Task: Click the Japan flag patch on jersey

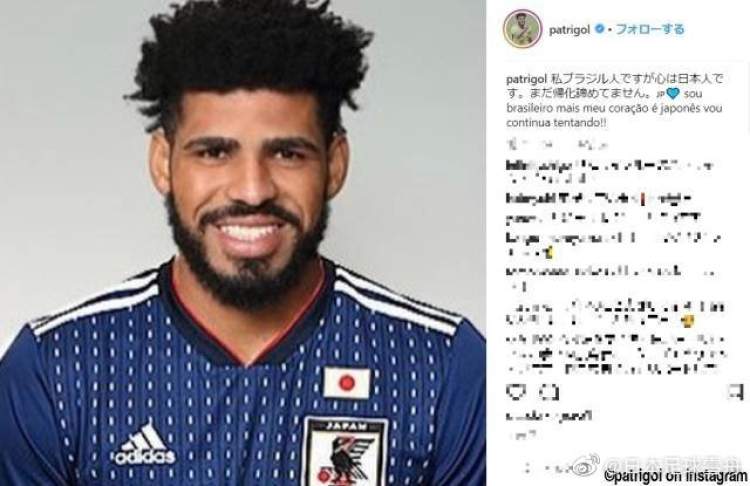Action: pyautogui.click(x=347, y=383)
